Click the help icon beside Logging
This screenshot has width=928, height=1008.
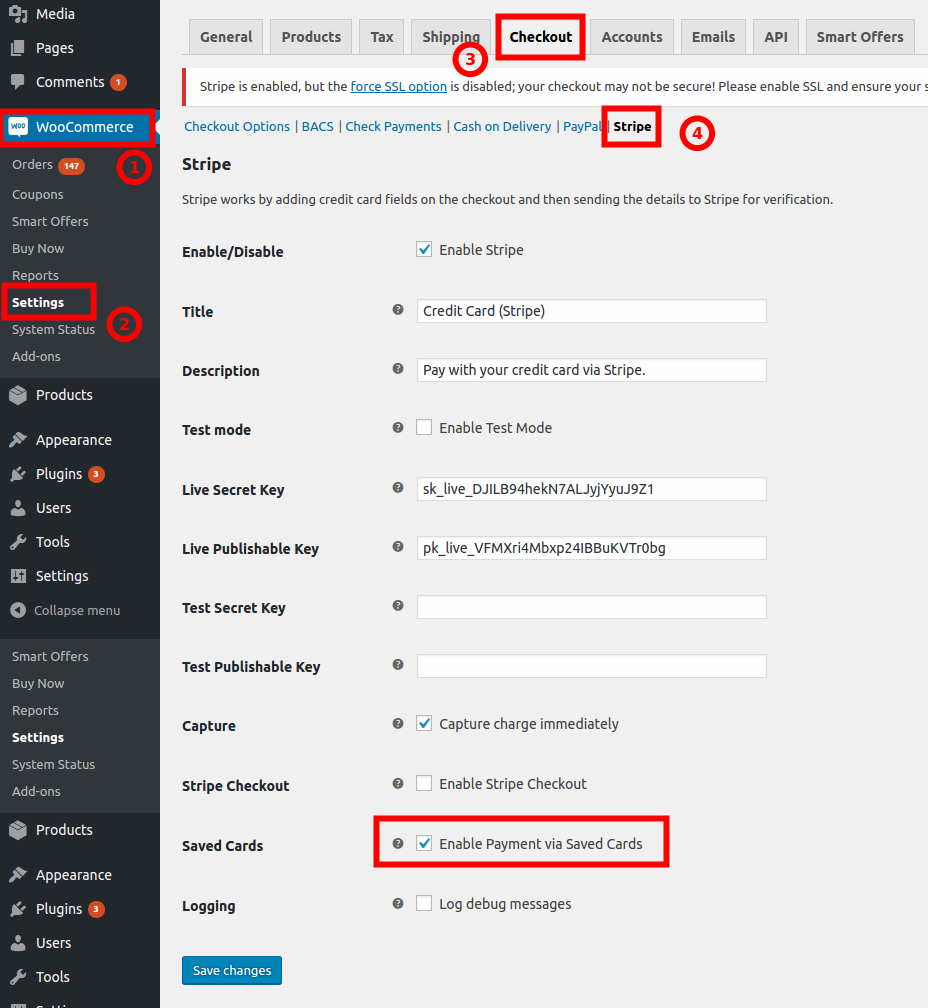pos(398,904)
